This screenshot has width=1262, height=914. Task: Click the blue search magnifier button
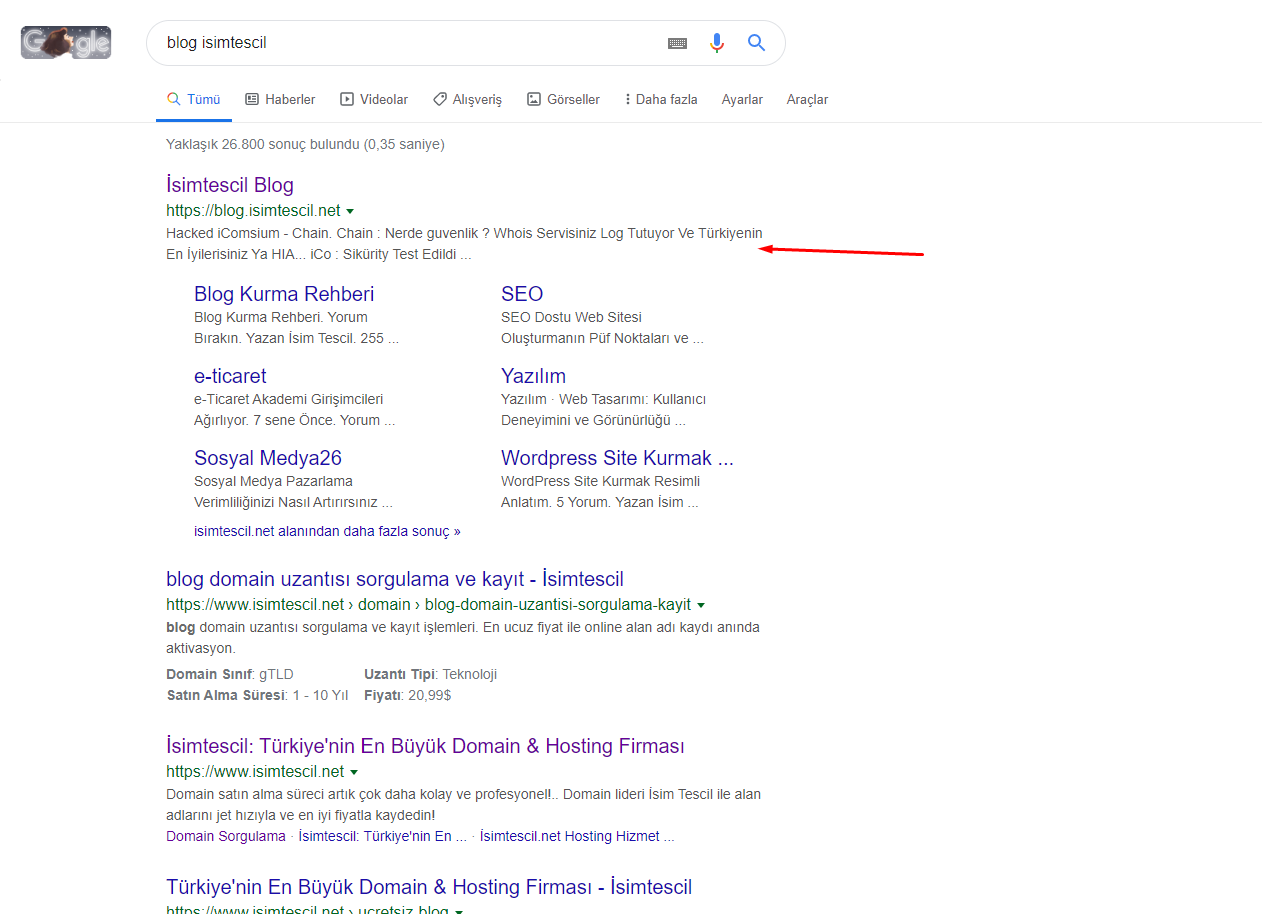(757, 43)
